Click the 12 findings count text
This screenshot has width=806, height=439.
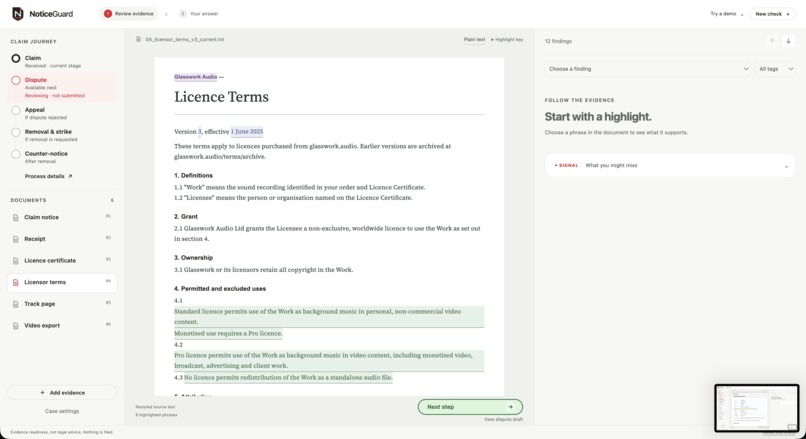click(x=558, y=41)
